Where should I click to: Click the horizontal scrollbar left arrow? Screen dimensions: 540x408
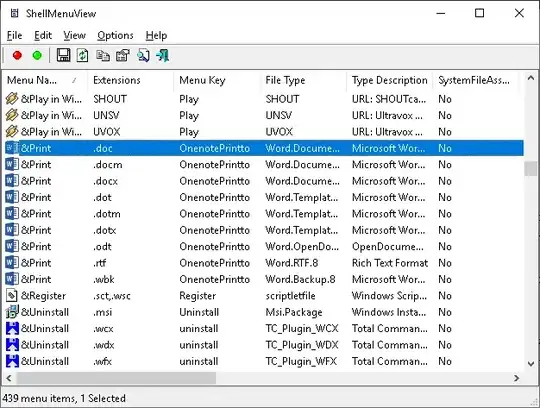pyautogui.click(x=9, y=378)
